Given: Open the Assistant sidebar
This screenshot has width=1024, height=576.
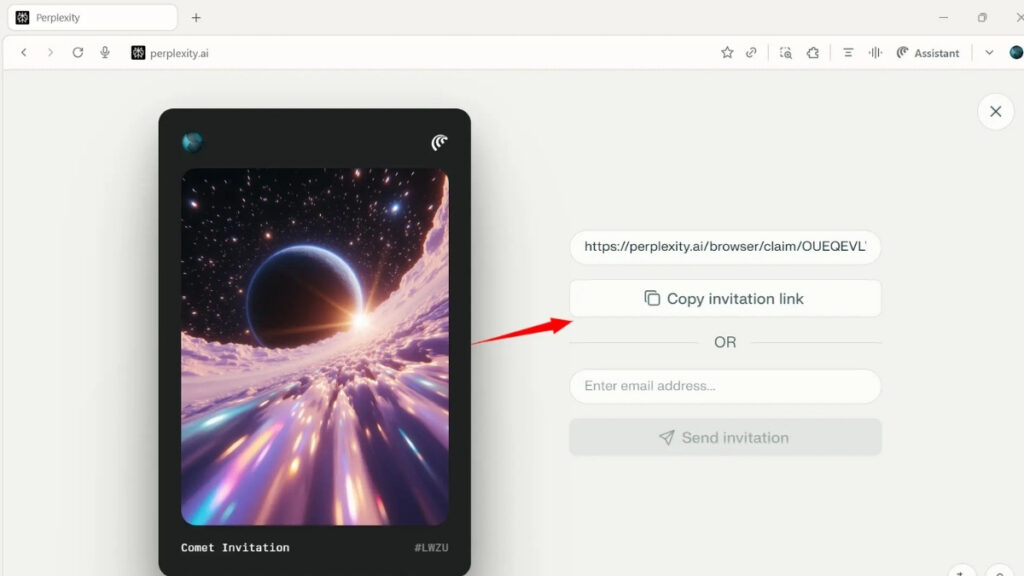Looking at the screenshot, I should coord(928,53).
